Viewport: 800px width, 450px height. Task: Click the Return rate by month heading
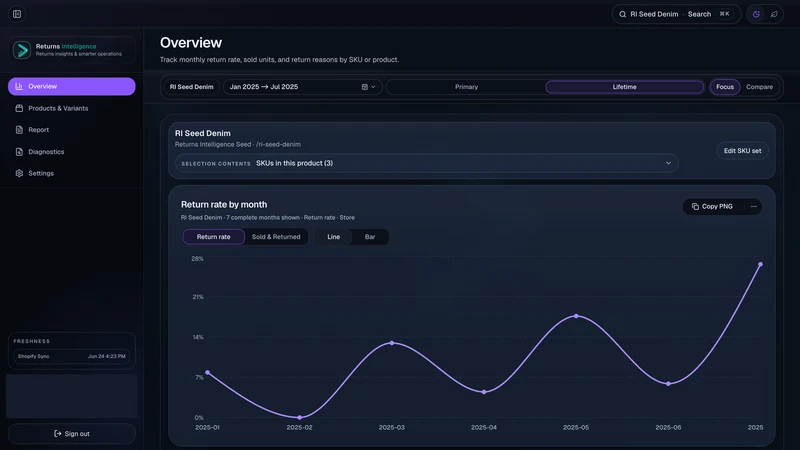(x=224, y=205)
